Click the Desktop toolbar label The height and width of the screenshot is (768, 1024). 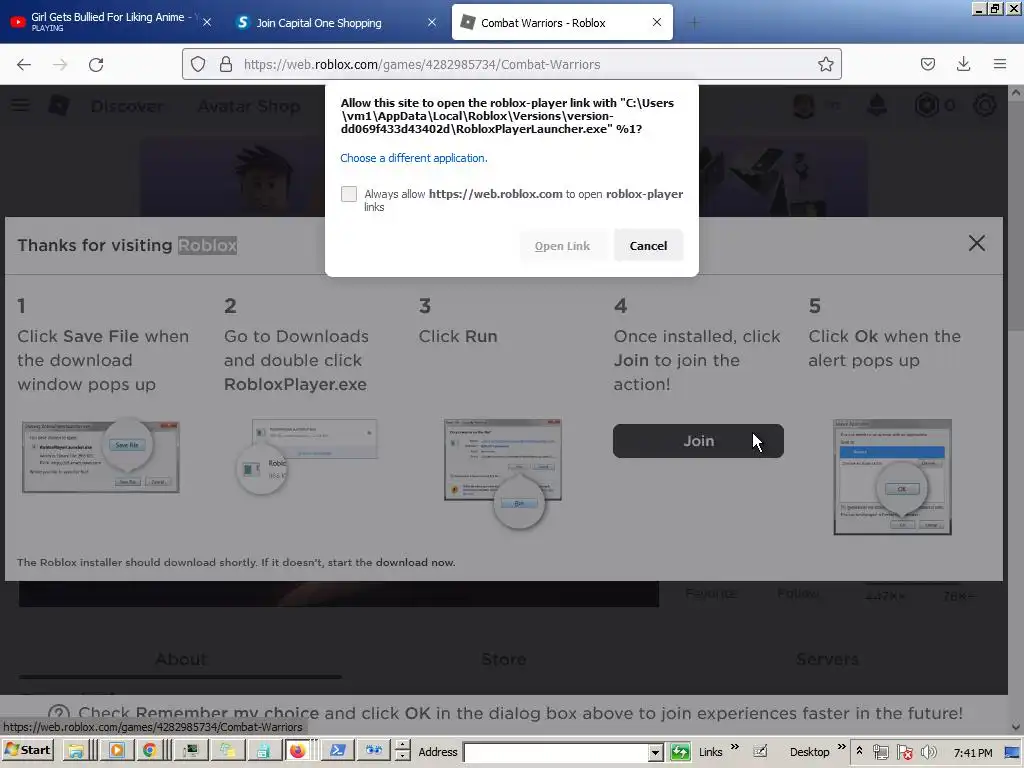(x=809, y=752)
